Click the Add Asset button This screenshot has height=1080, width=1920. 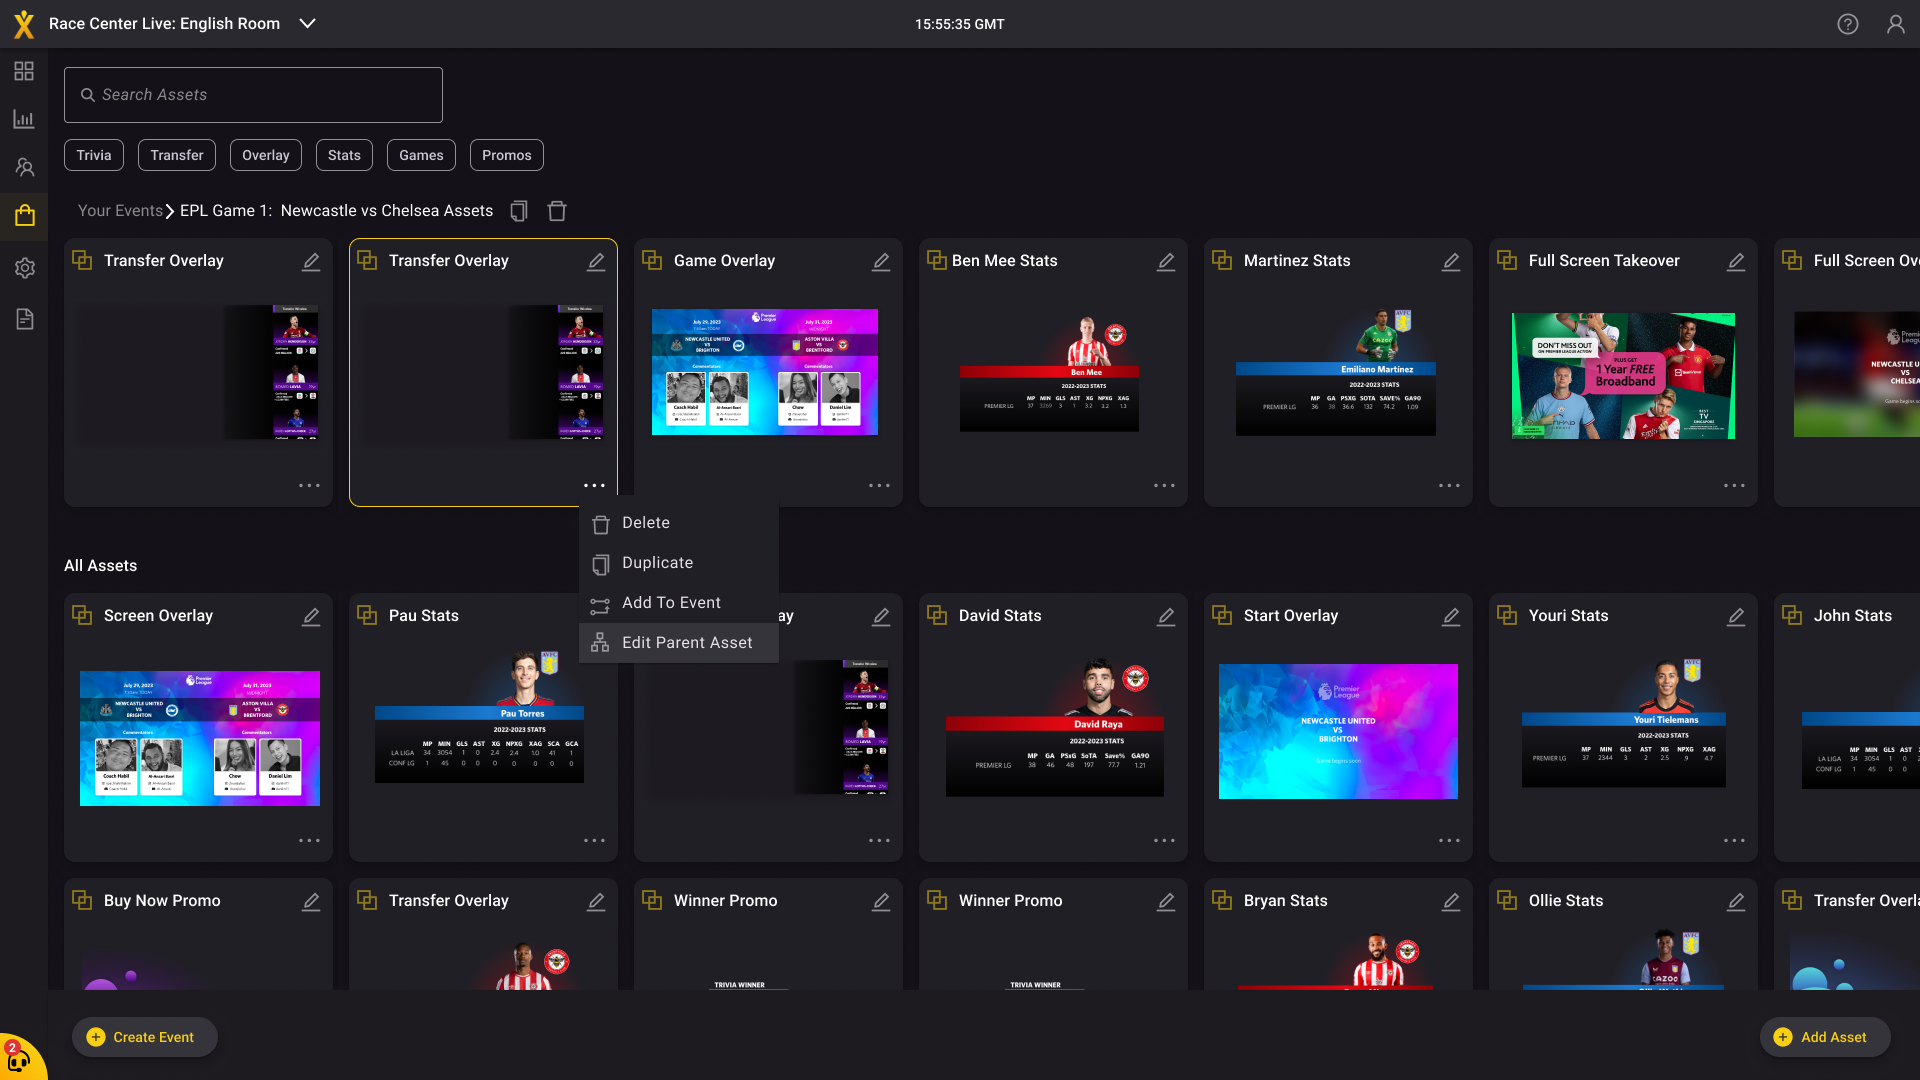pyautogui.click(x=1824, y=1037)
